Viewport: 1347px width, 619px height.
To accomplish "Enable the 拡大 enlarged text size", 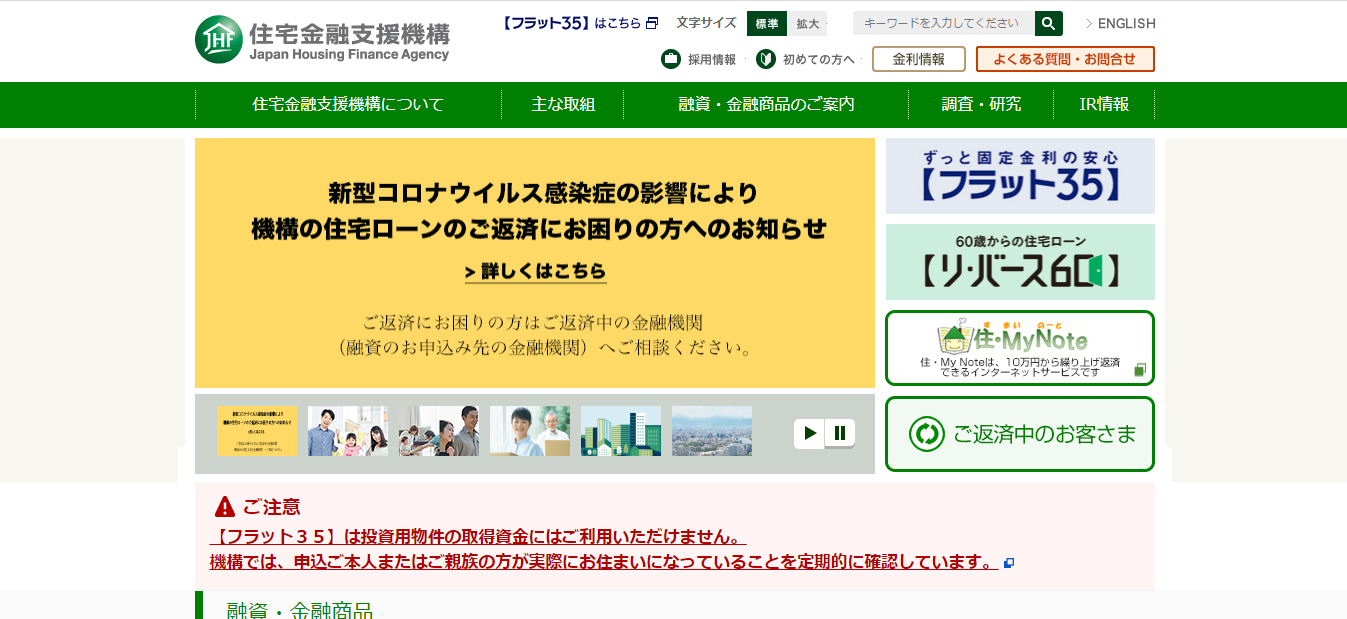I will (x=806, y=23).
